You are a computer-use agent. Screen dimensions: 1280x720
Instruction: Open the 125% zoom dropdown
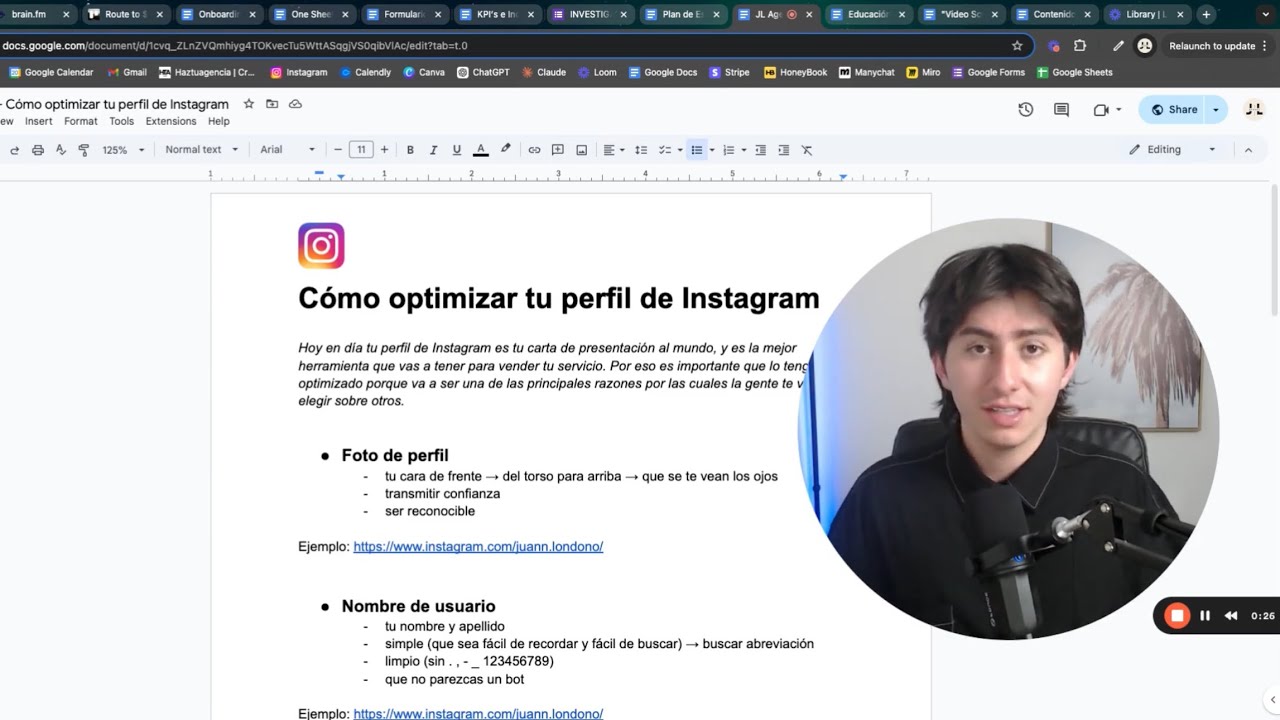tap(123, 150)
